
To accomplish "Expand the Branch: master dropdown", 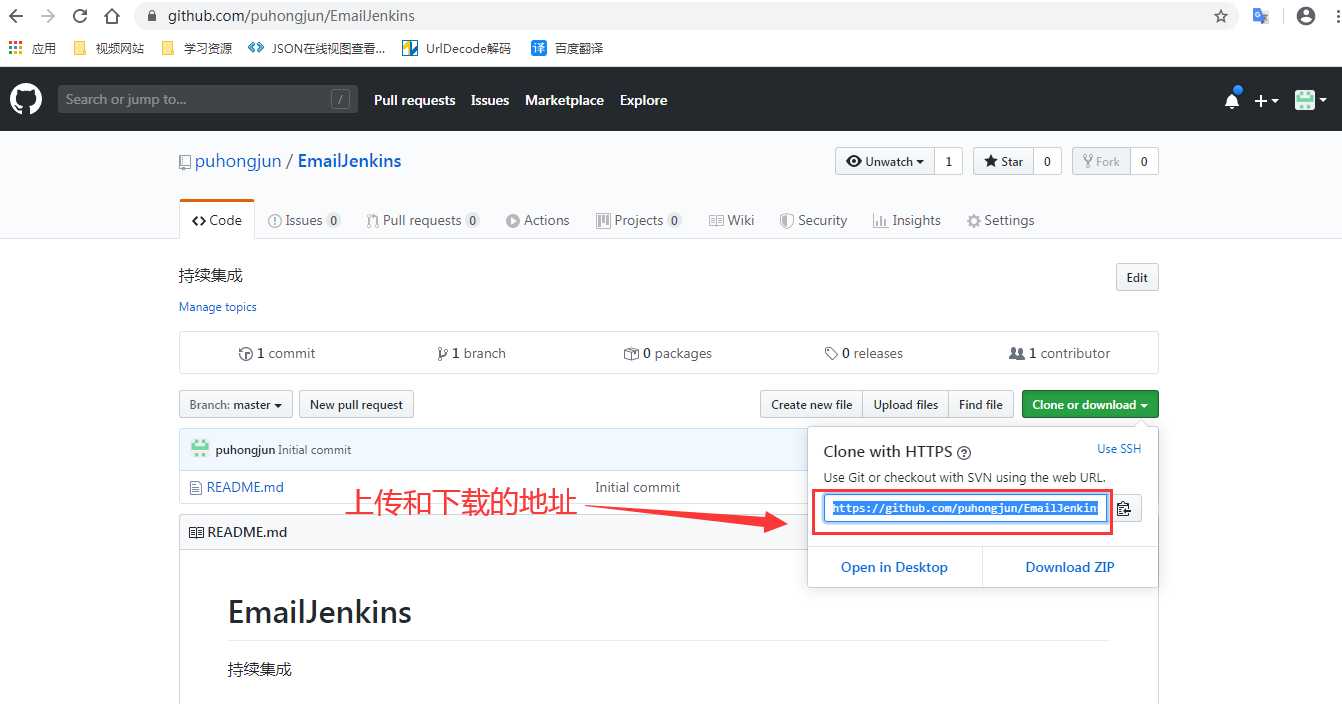I will pyautogui.click(x=236, y=404).
